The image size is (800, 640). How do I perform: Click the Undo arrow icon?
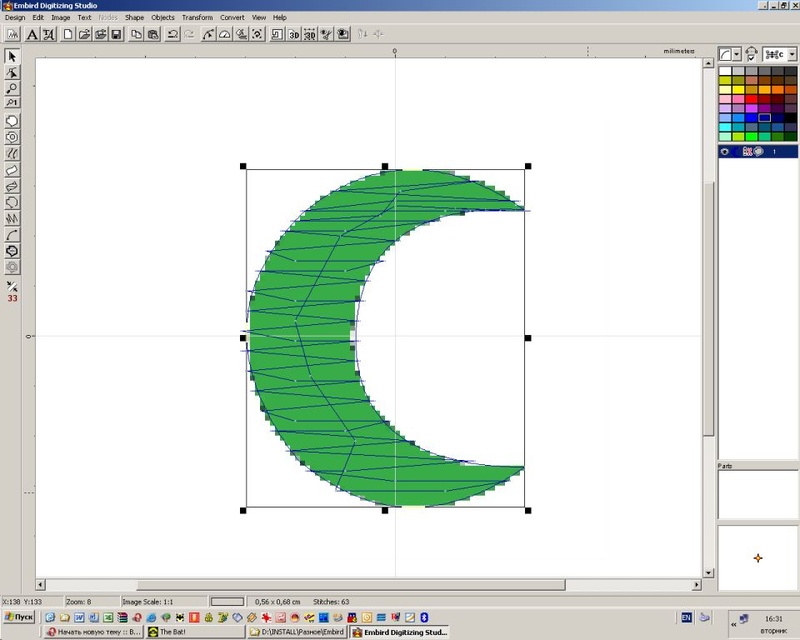(x=173, y=35)
